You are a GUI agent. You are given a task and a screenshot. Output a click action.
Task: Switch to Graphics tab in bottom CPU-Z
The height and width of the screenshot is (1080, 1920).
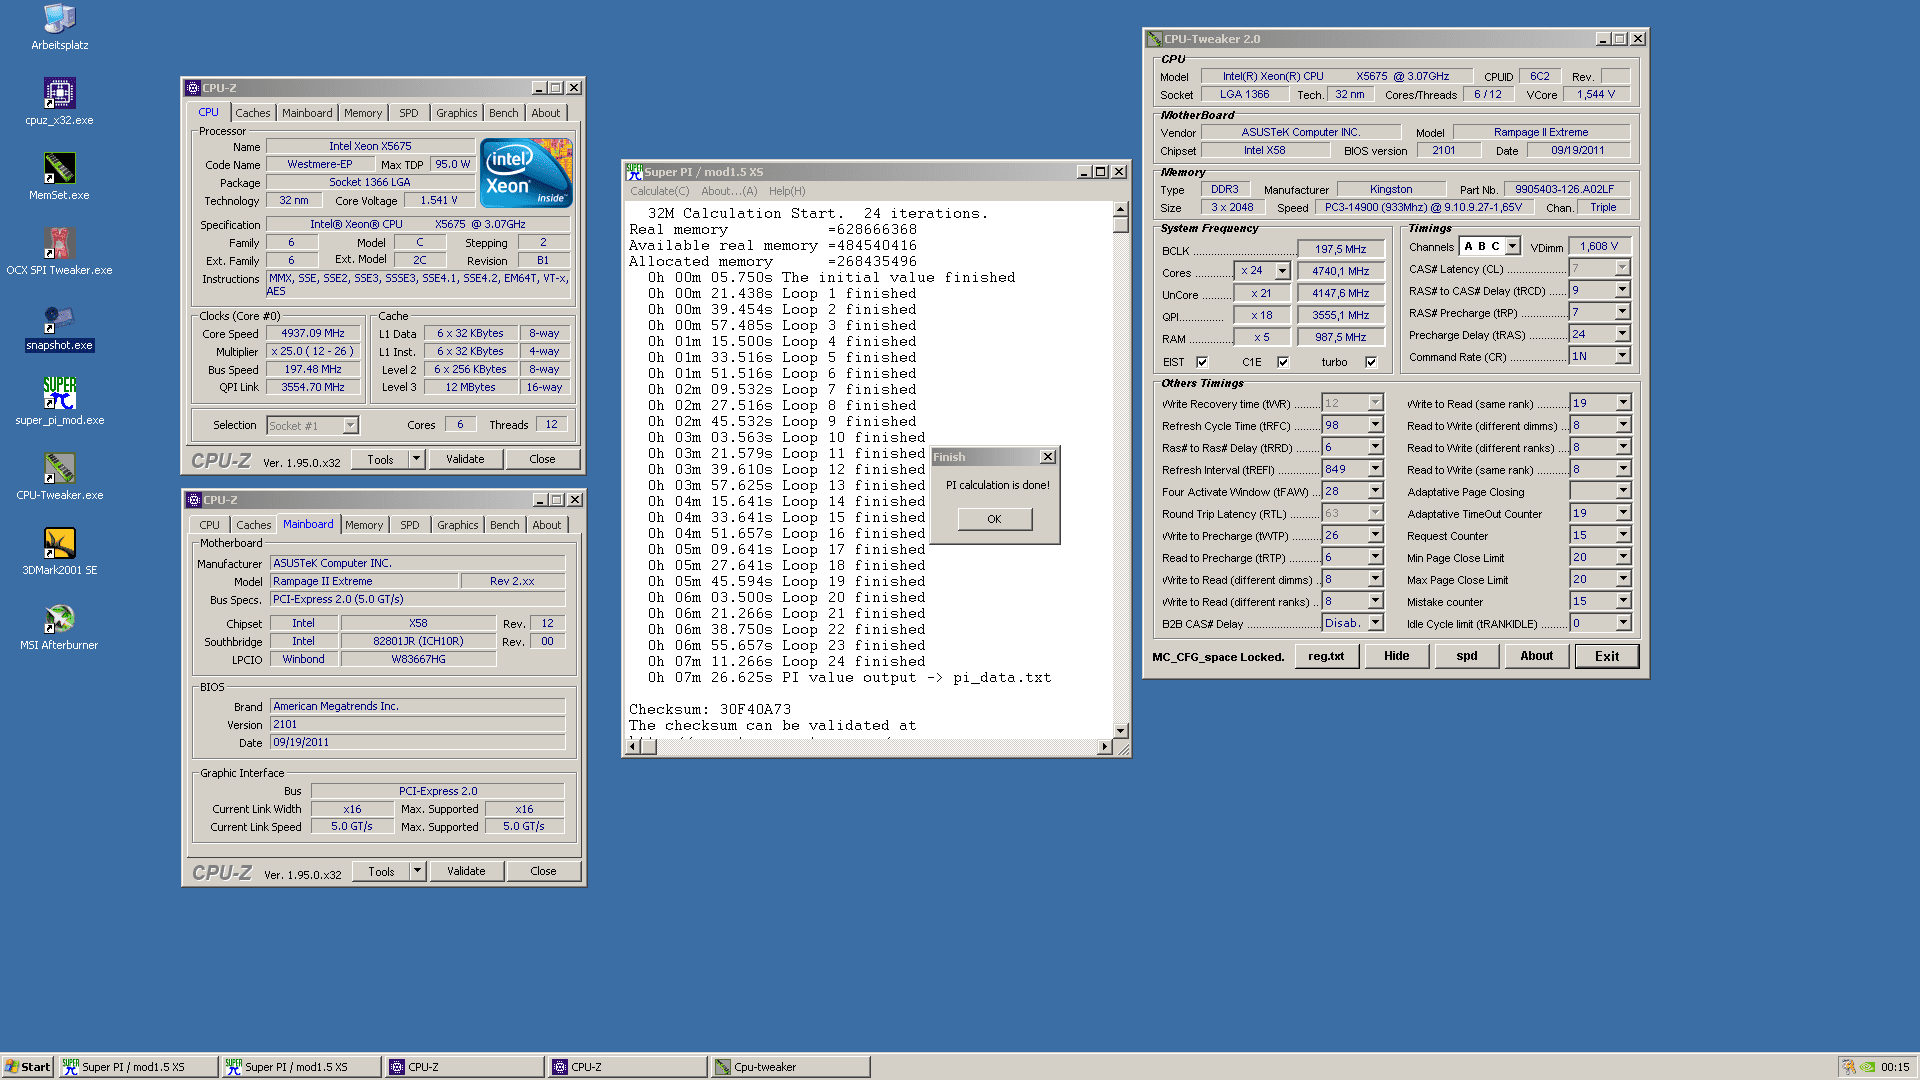point(458,525)
